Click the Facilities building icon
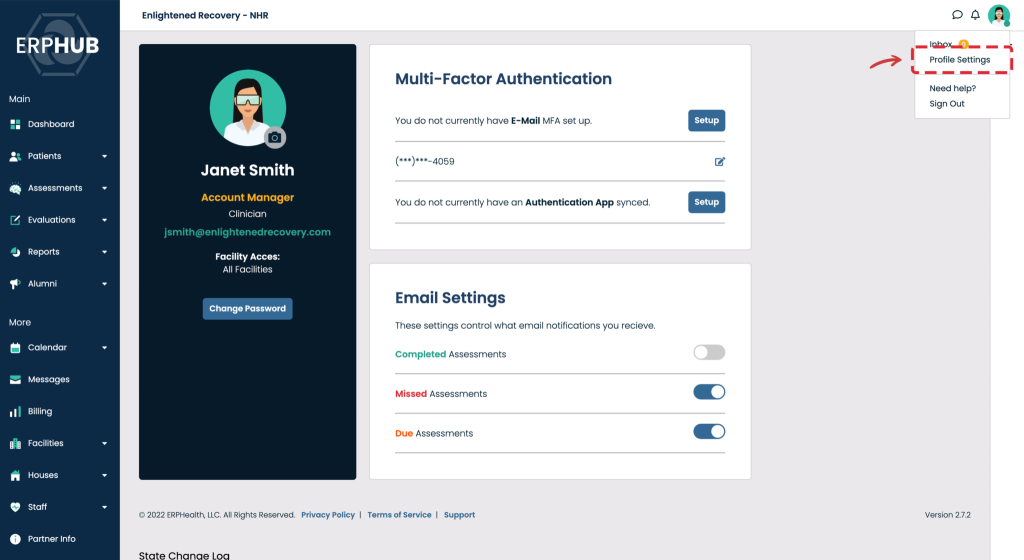Viewport: 1024px width, 560px height. click(15, 444)
